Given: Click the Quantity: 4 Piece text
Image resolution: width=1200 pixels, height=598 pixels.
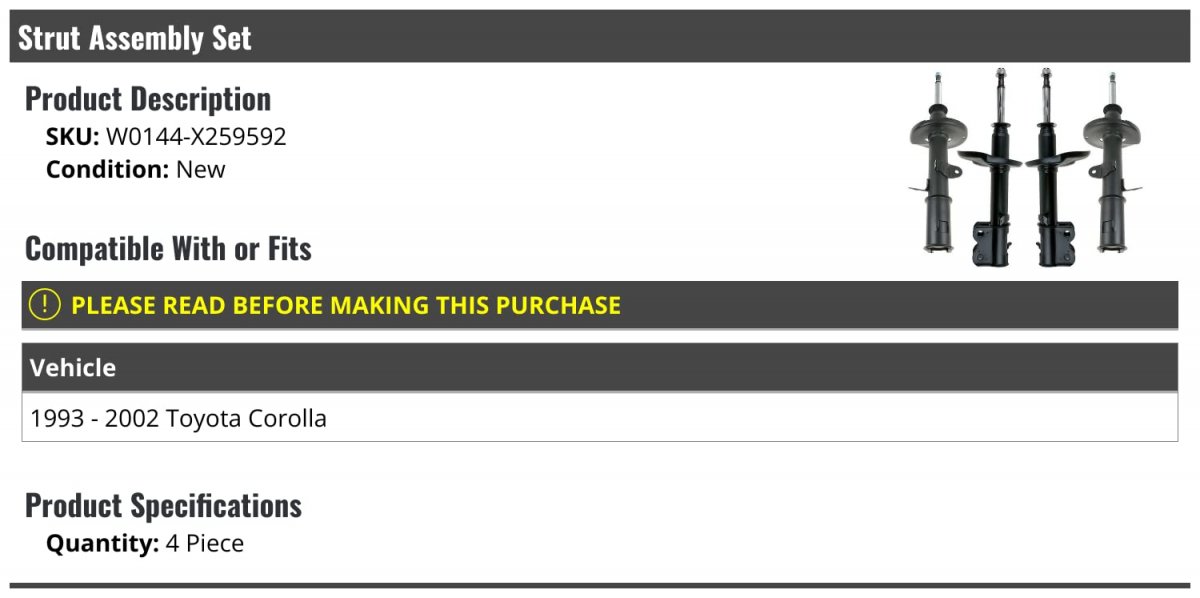Looking at the screenshot, I should pos(145,543).
